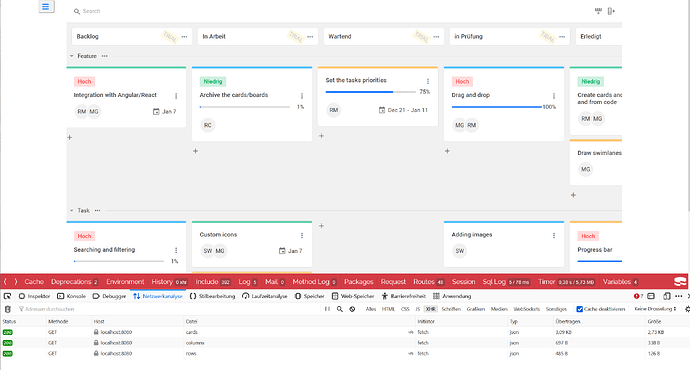Add a card below Integration with Angular/React
This screenshot has width=690, height=370.
(70, 137)
